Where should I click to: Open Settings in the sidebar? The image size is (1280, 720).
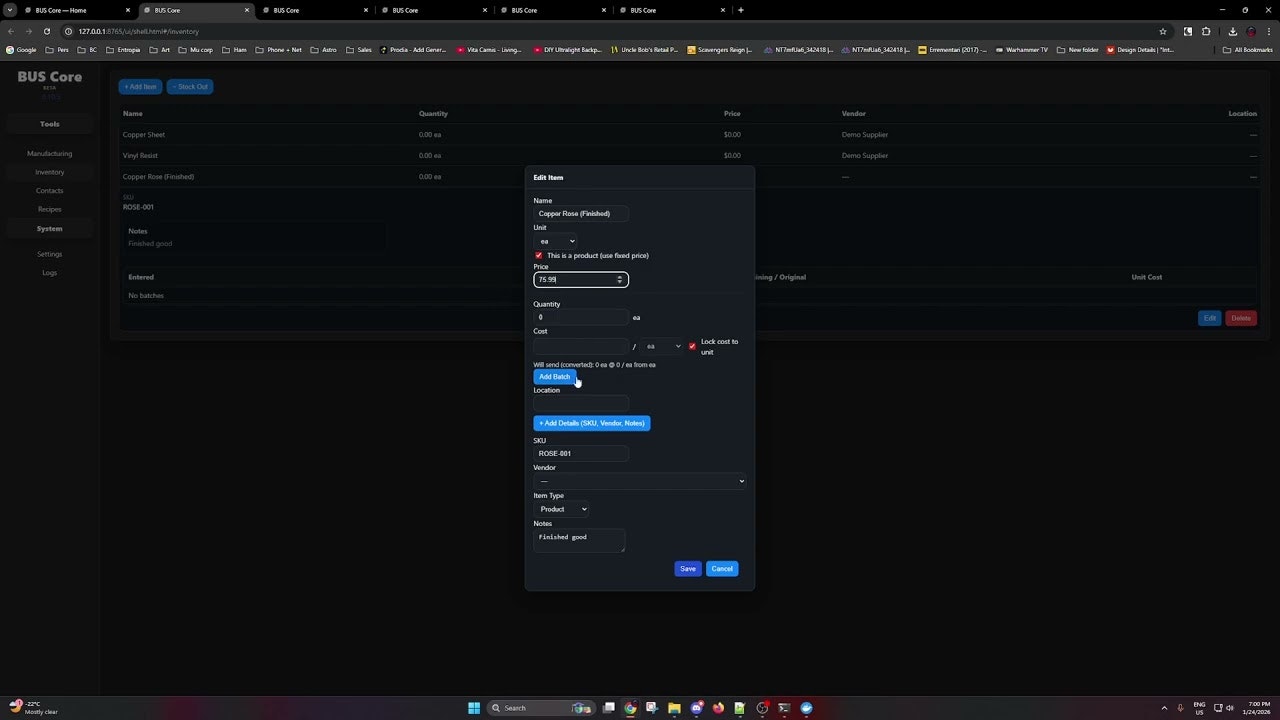(x=49, y=254)
